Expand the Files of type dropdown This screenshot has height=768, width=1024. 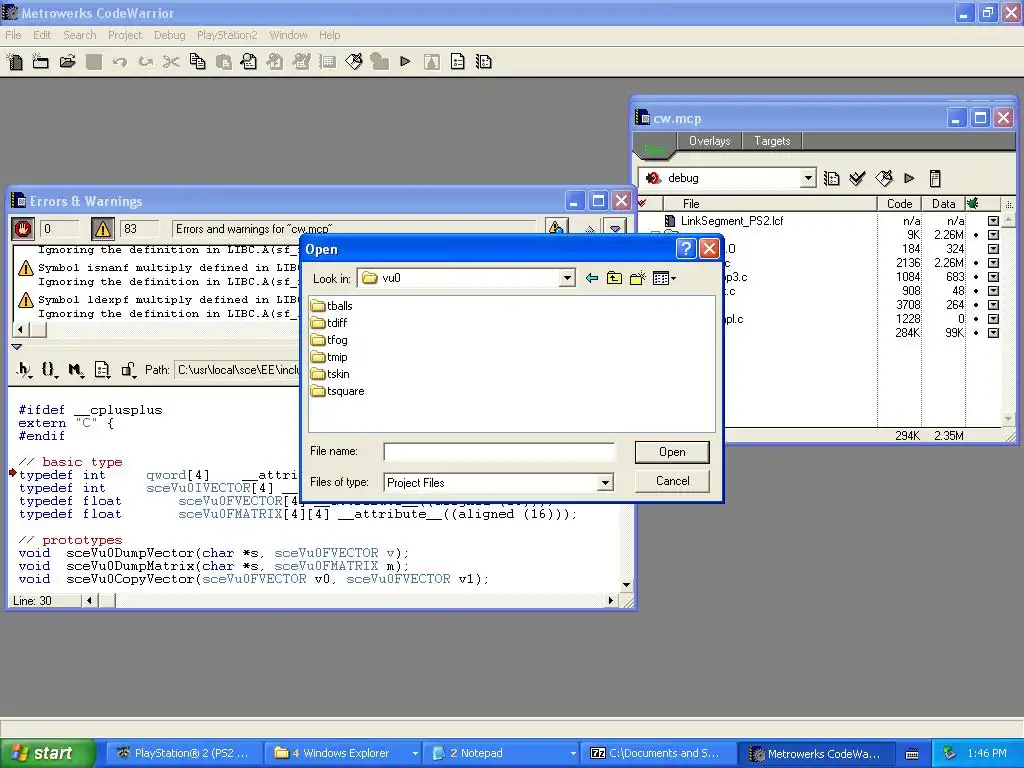[605, 483]
